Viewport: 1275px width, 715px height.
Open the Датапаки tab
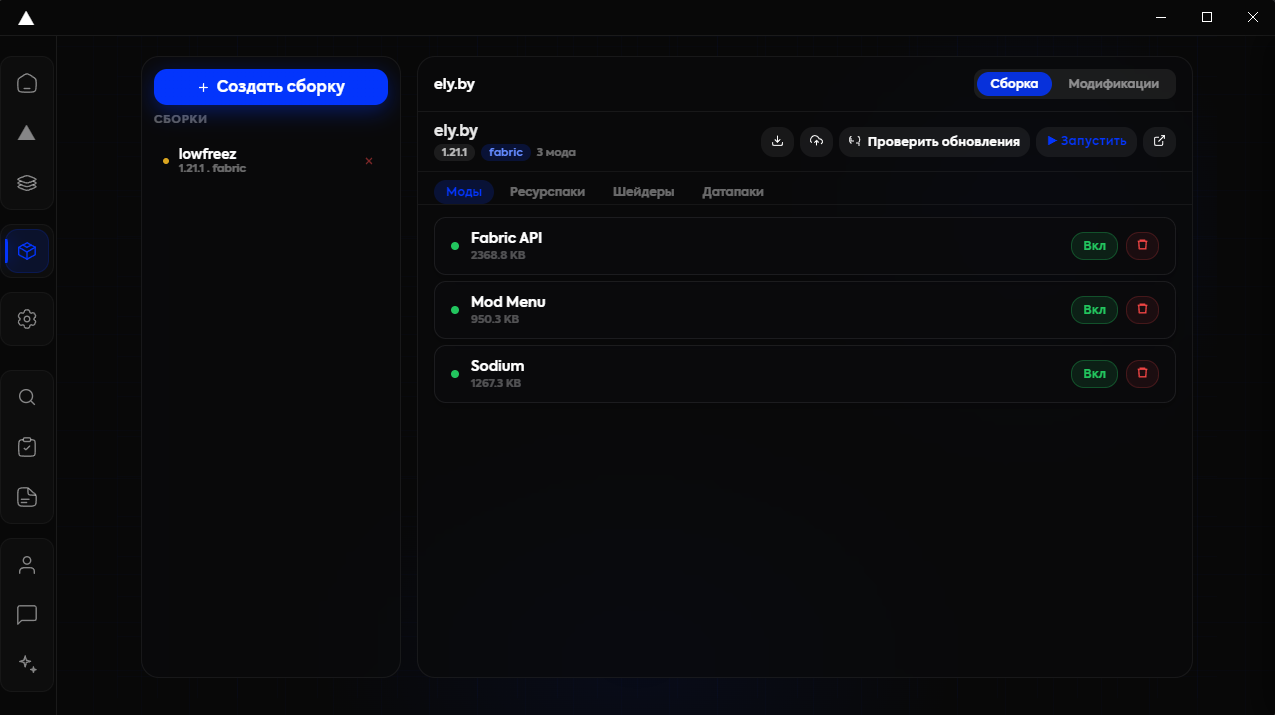point(733,191)
